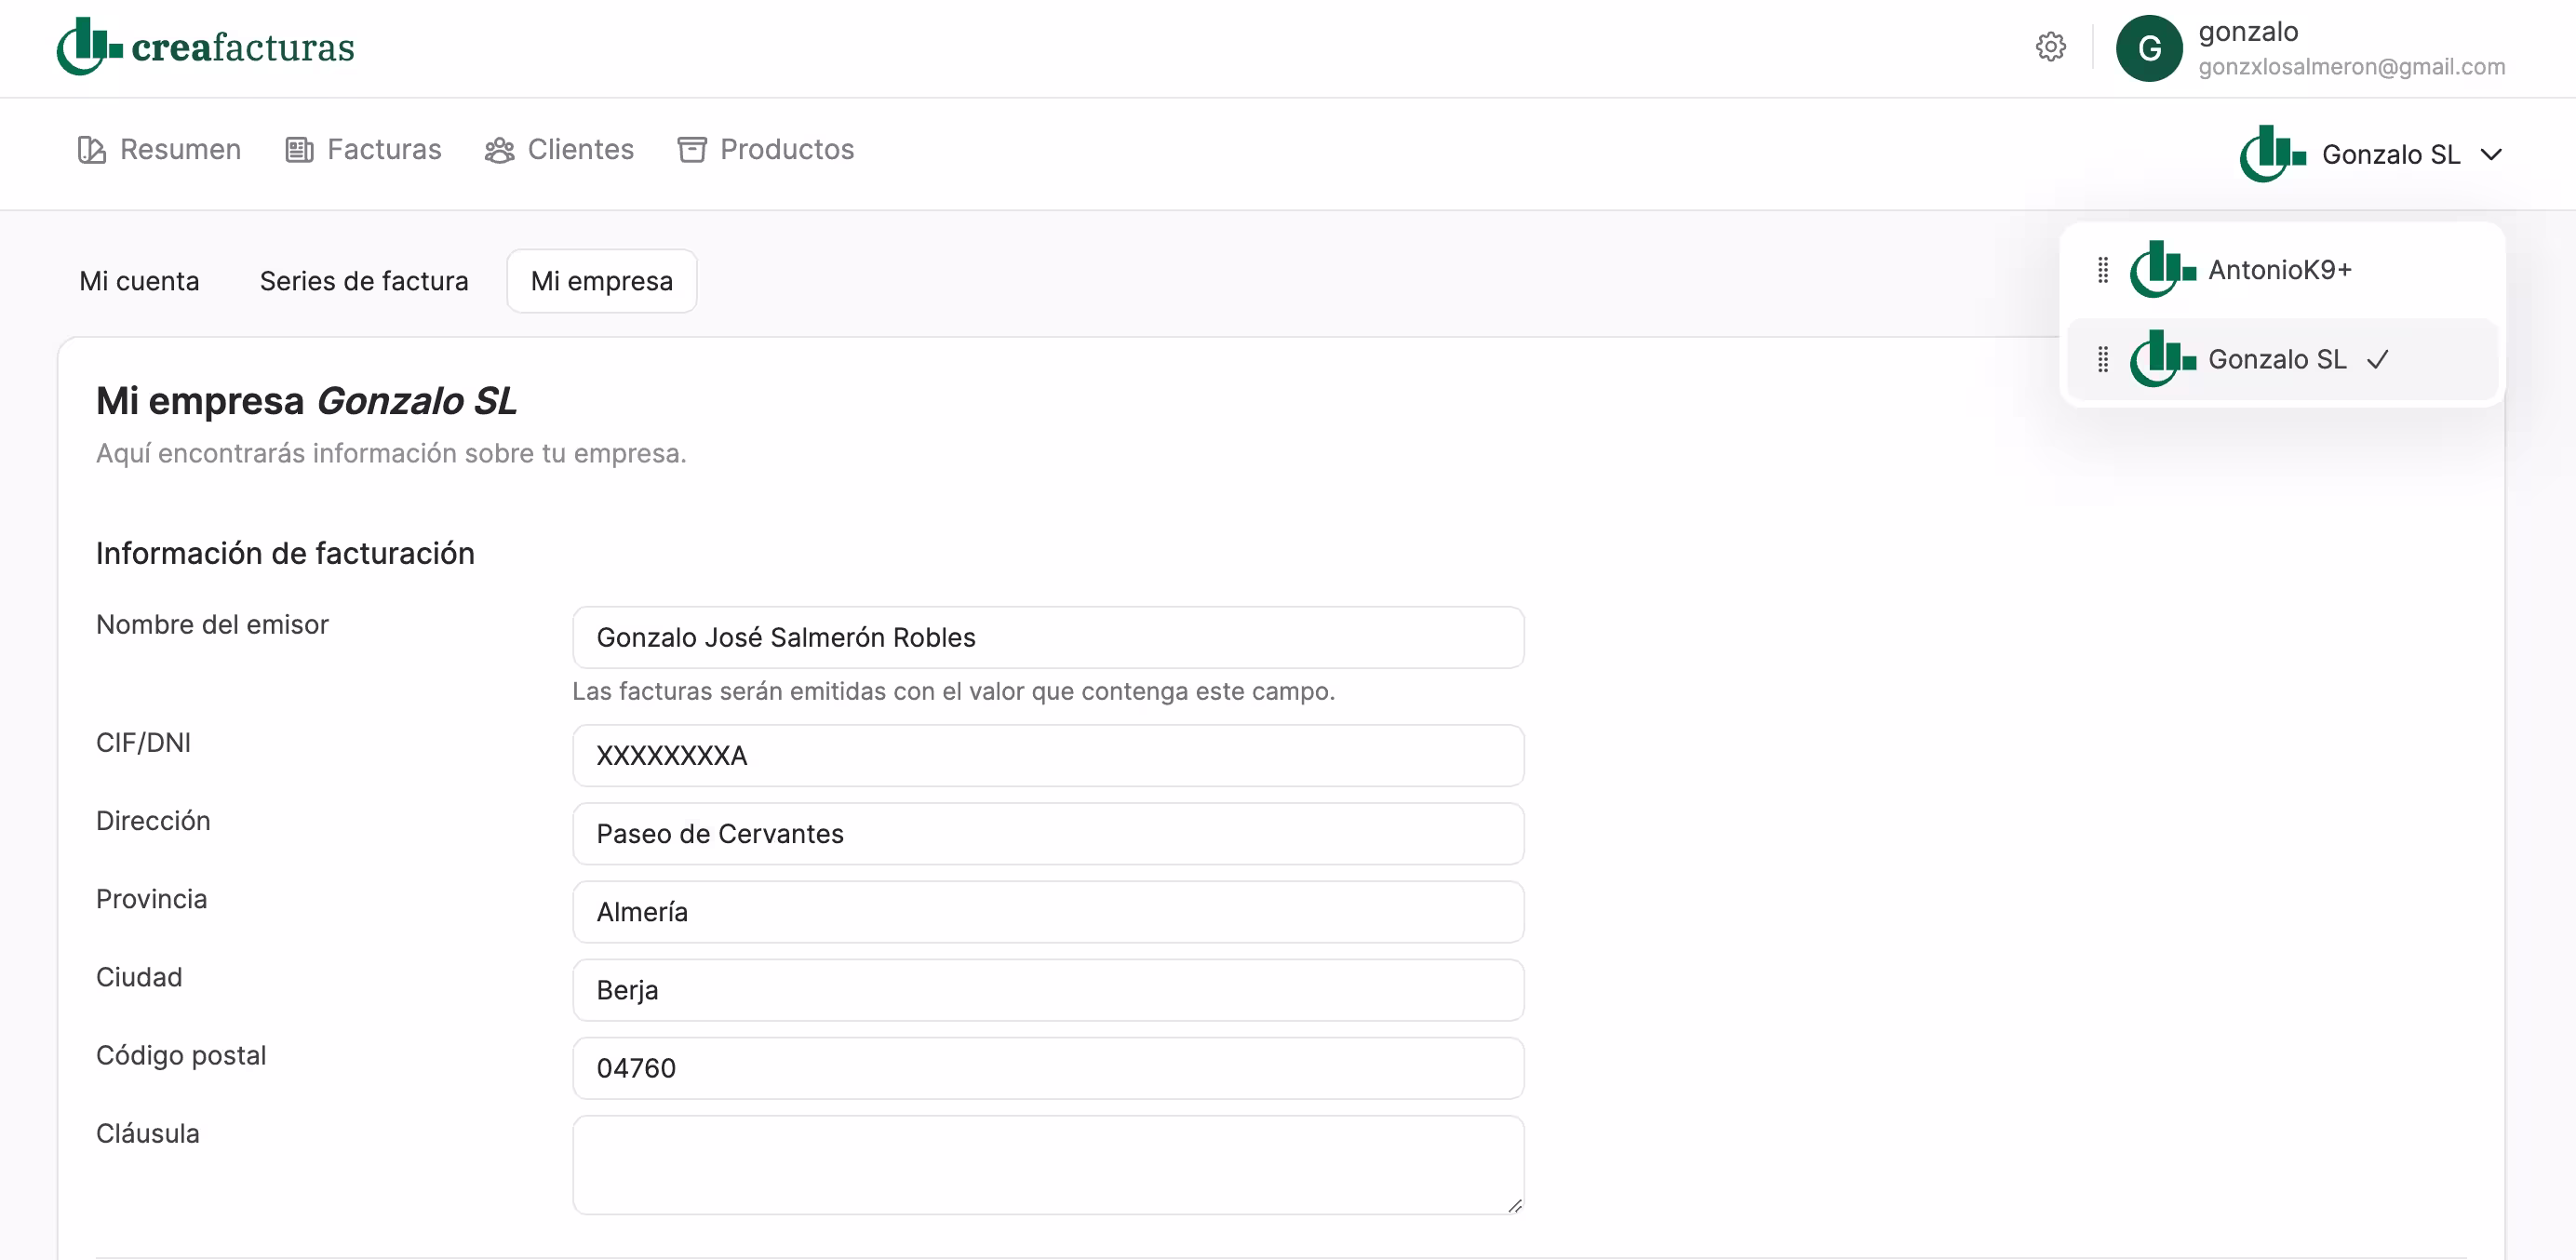
Task: Click the Nombre del emisor field
Action: tap(1047, 637)
